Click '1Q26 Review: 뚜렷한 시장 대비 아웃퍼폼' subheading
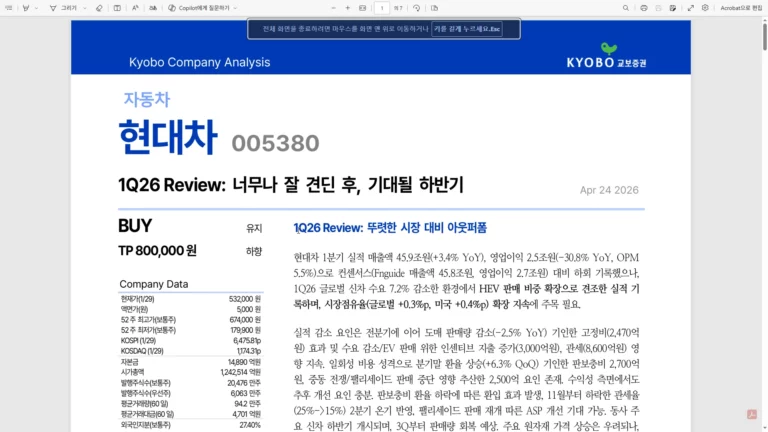768x432 pixels. pos(390,228)
